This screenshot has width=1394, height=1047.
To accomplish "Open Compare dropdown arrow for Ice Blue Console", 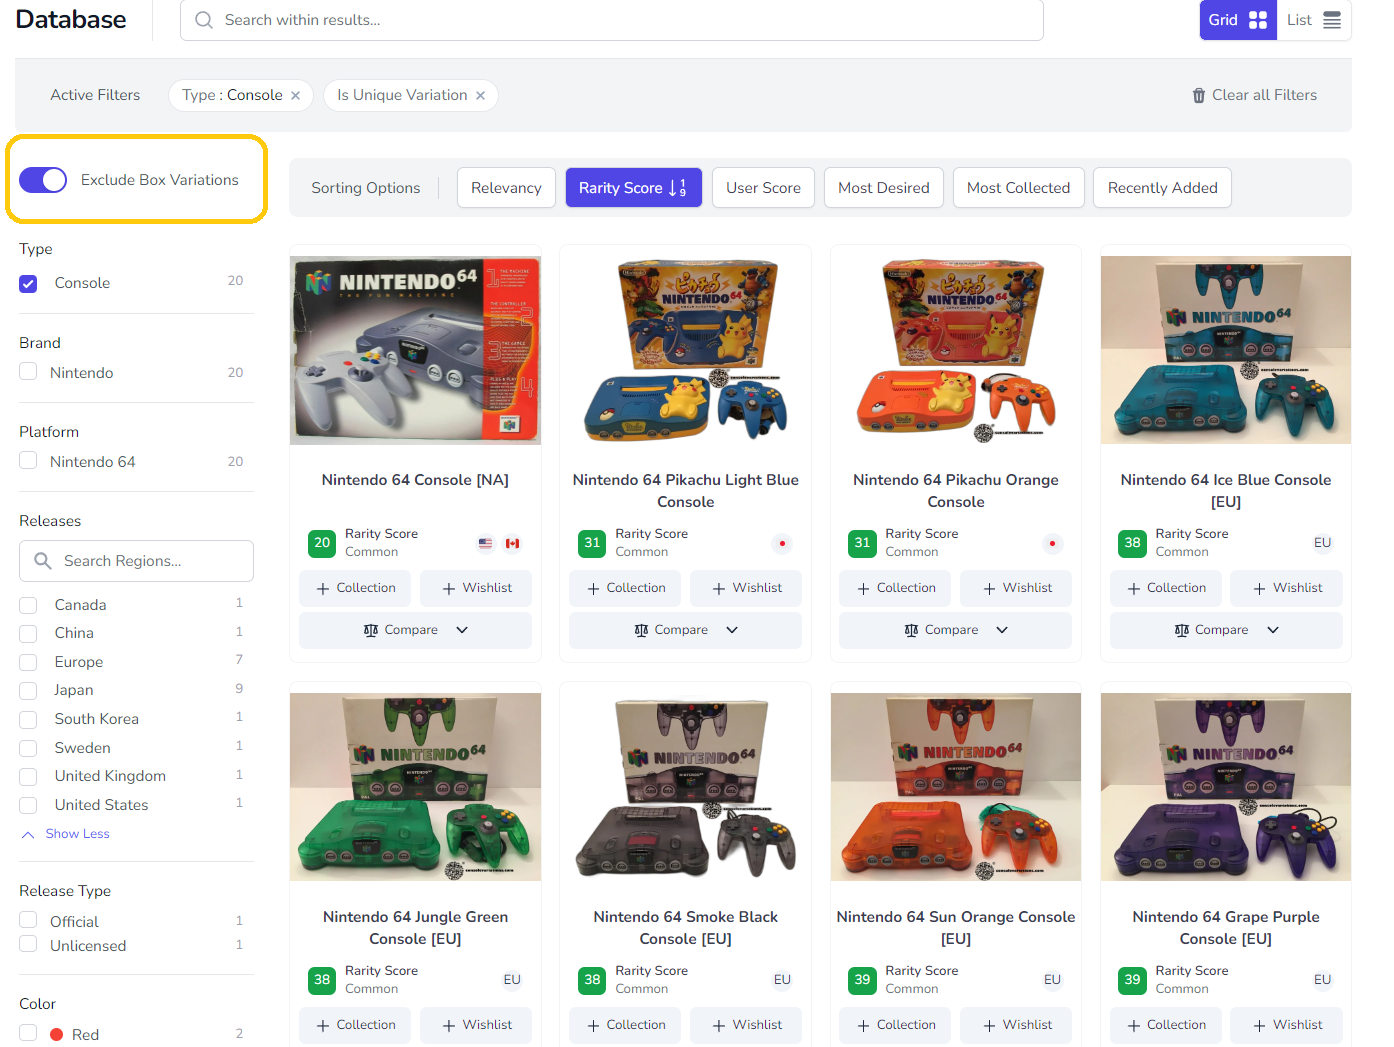I will (x=1273, y=630).
